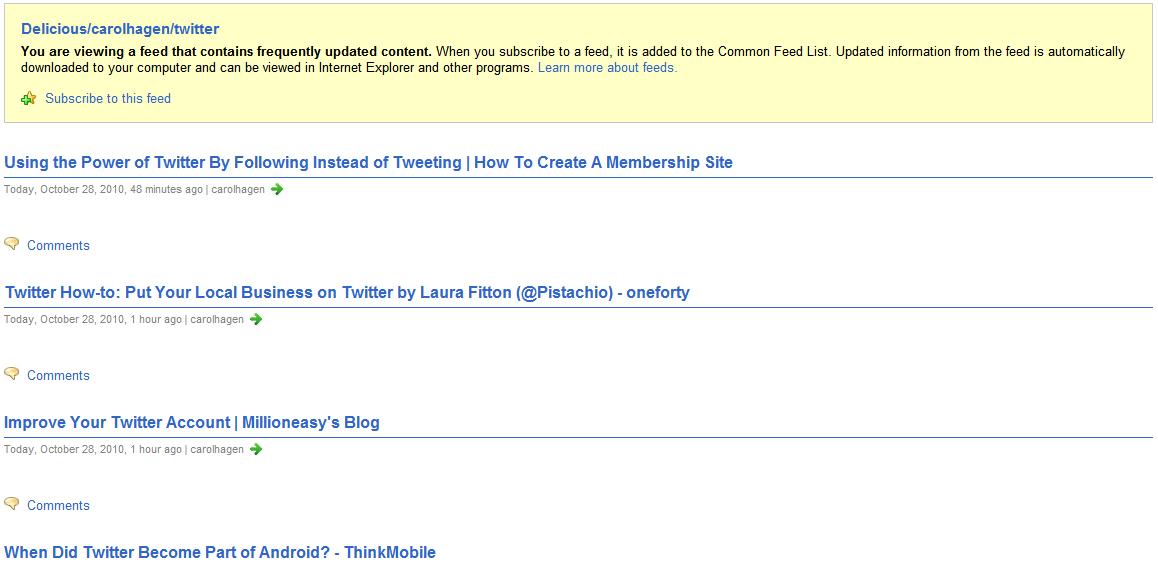View Comments for Millioneasy's Blog post
The width and height of the screenshot is (1158, 562).
pos(58,506)
